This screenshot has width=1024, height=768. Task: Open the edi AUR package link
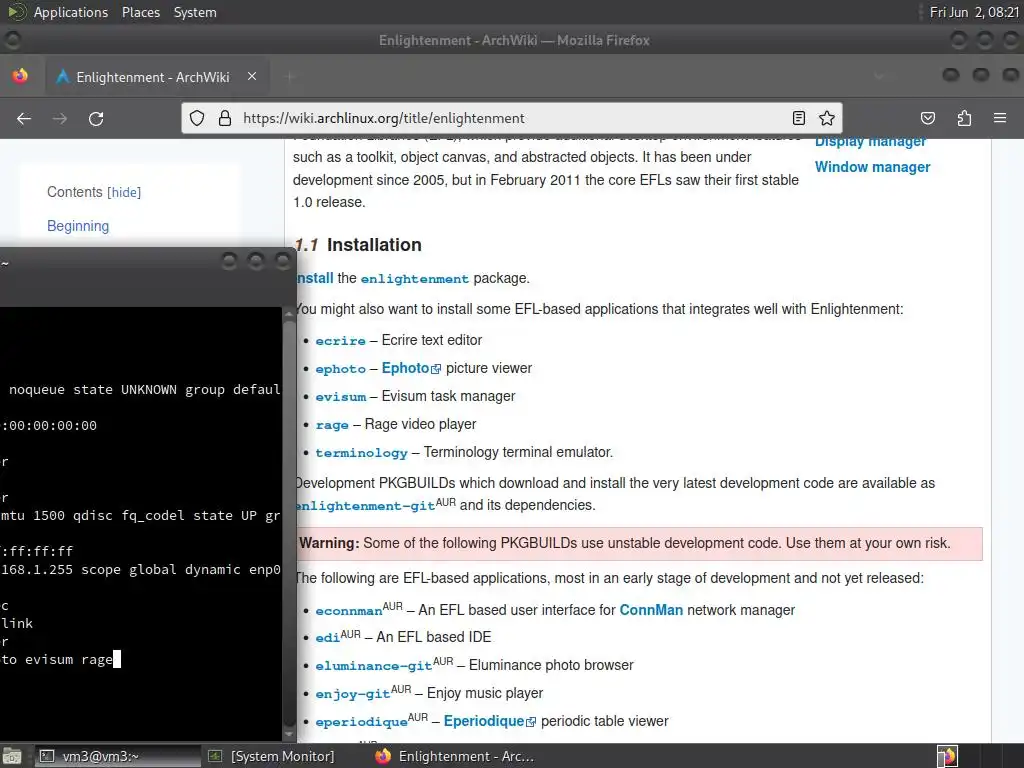click(x=327, y=638)
